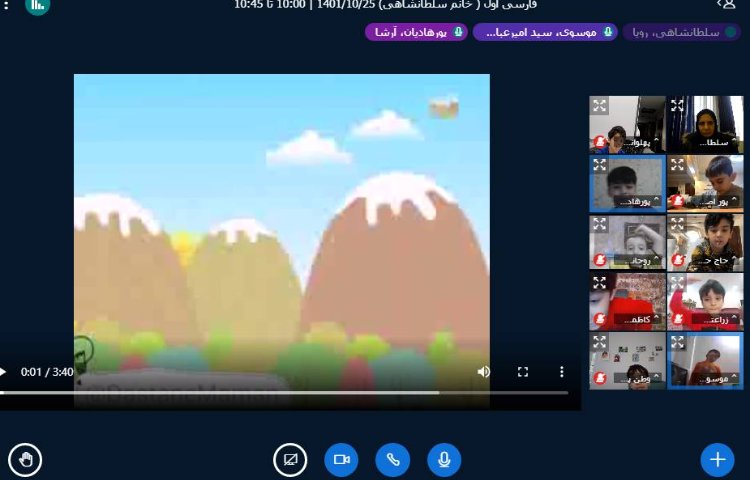Screen dimensions: 750x480
Task: Expand the سلطا teacher webcam to fullscreen
Action: 677,105
